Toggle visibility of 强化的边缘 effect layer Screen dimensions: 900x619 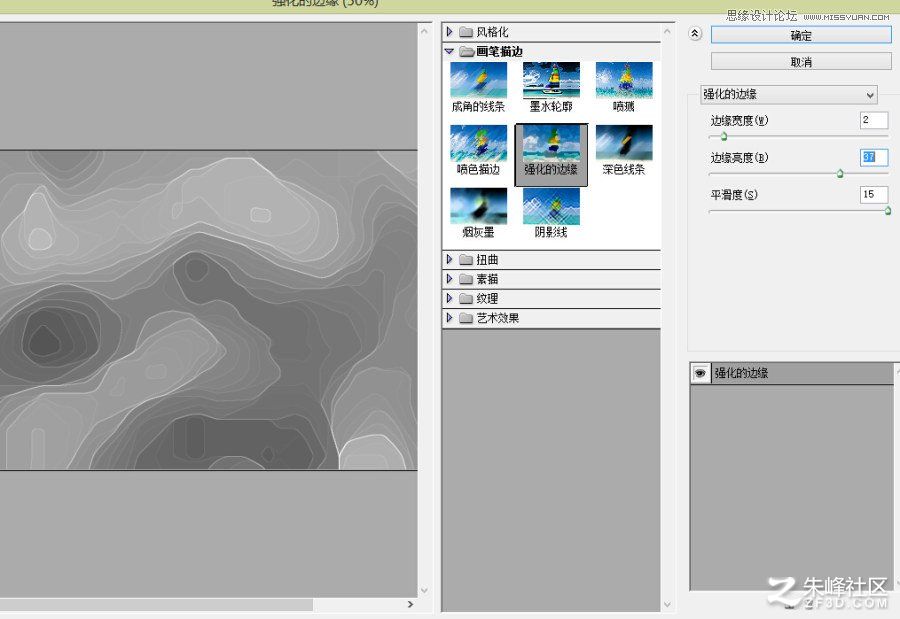click(700, 373)
